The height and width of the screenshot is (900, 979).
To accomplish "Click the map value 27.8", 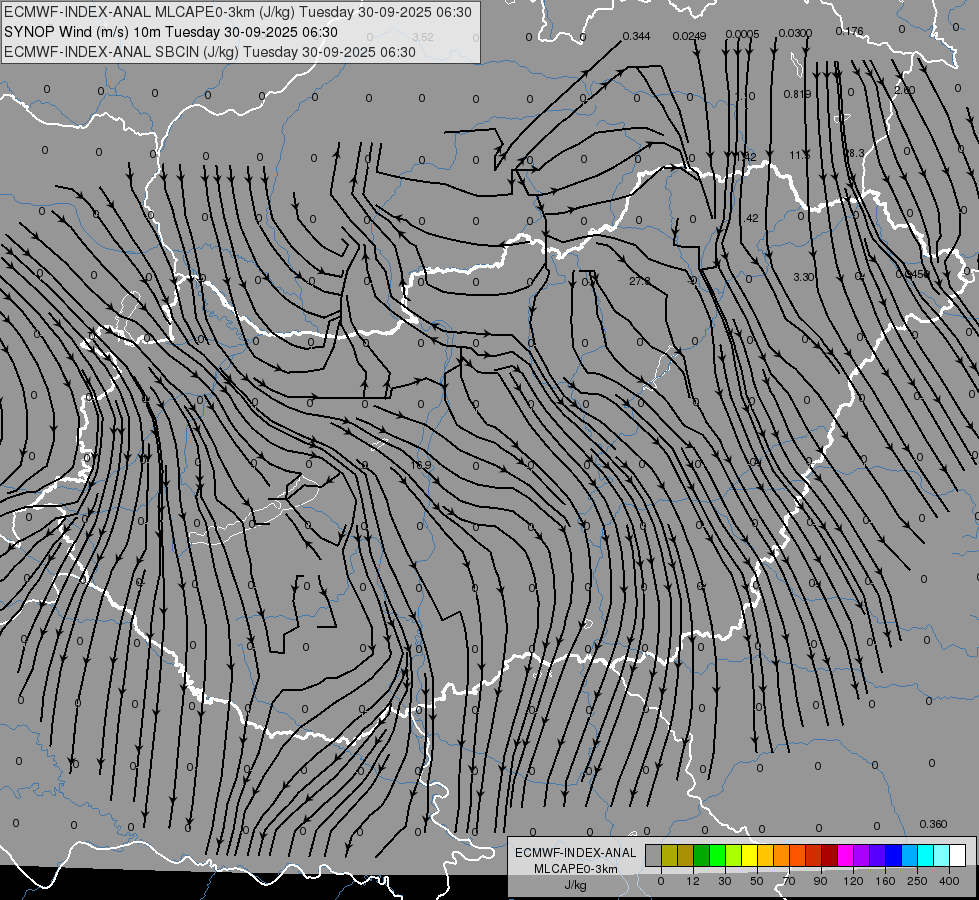I will point(639,282).
